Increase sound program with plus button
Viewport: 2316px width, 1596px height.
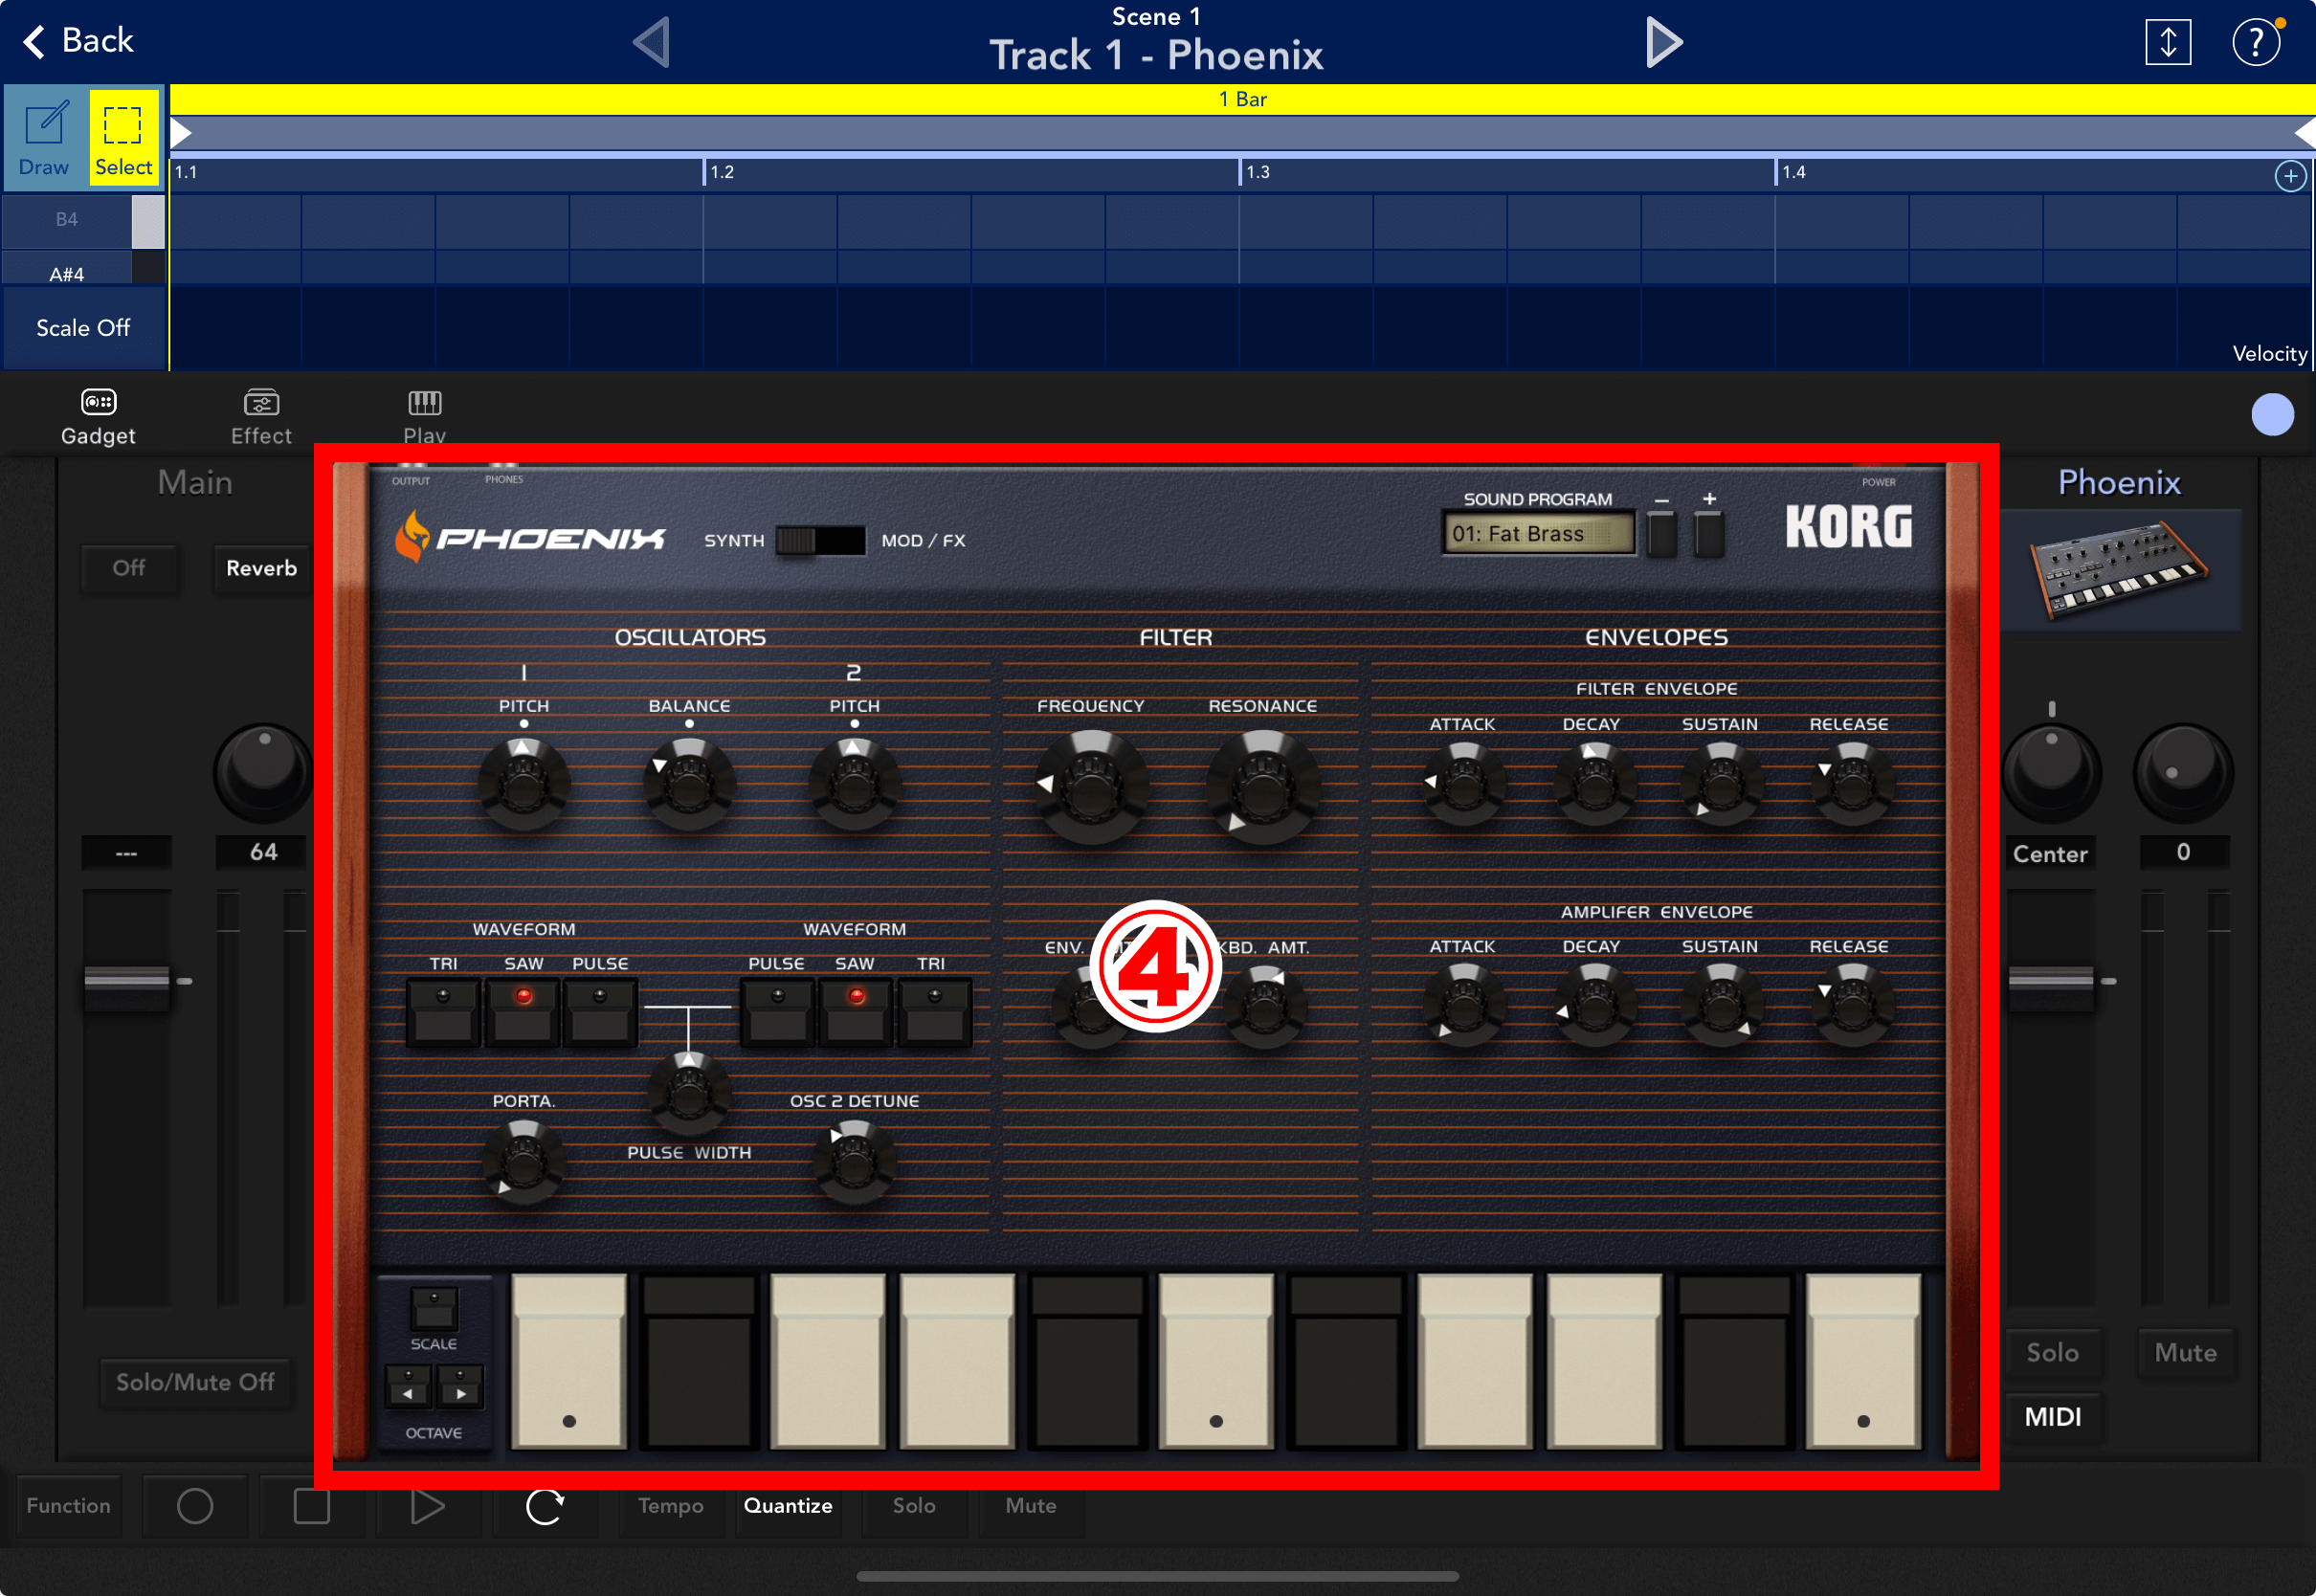(x=1709, y=534)
